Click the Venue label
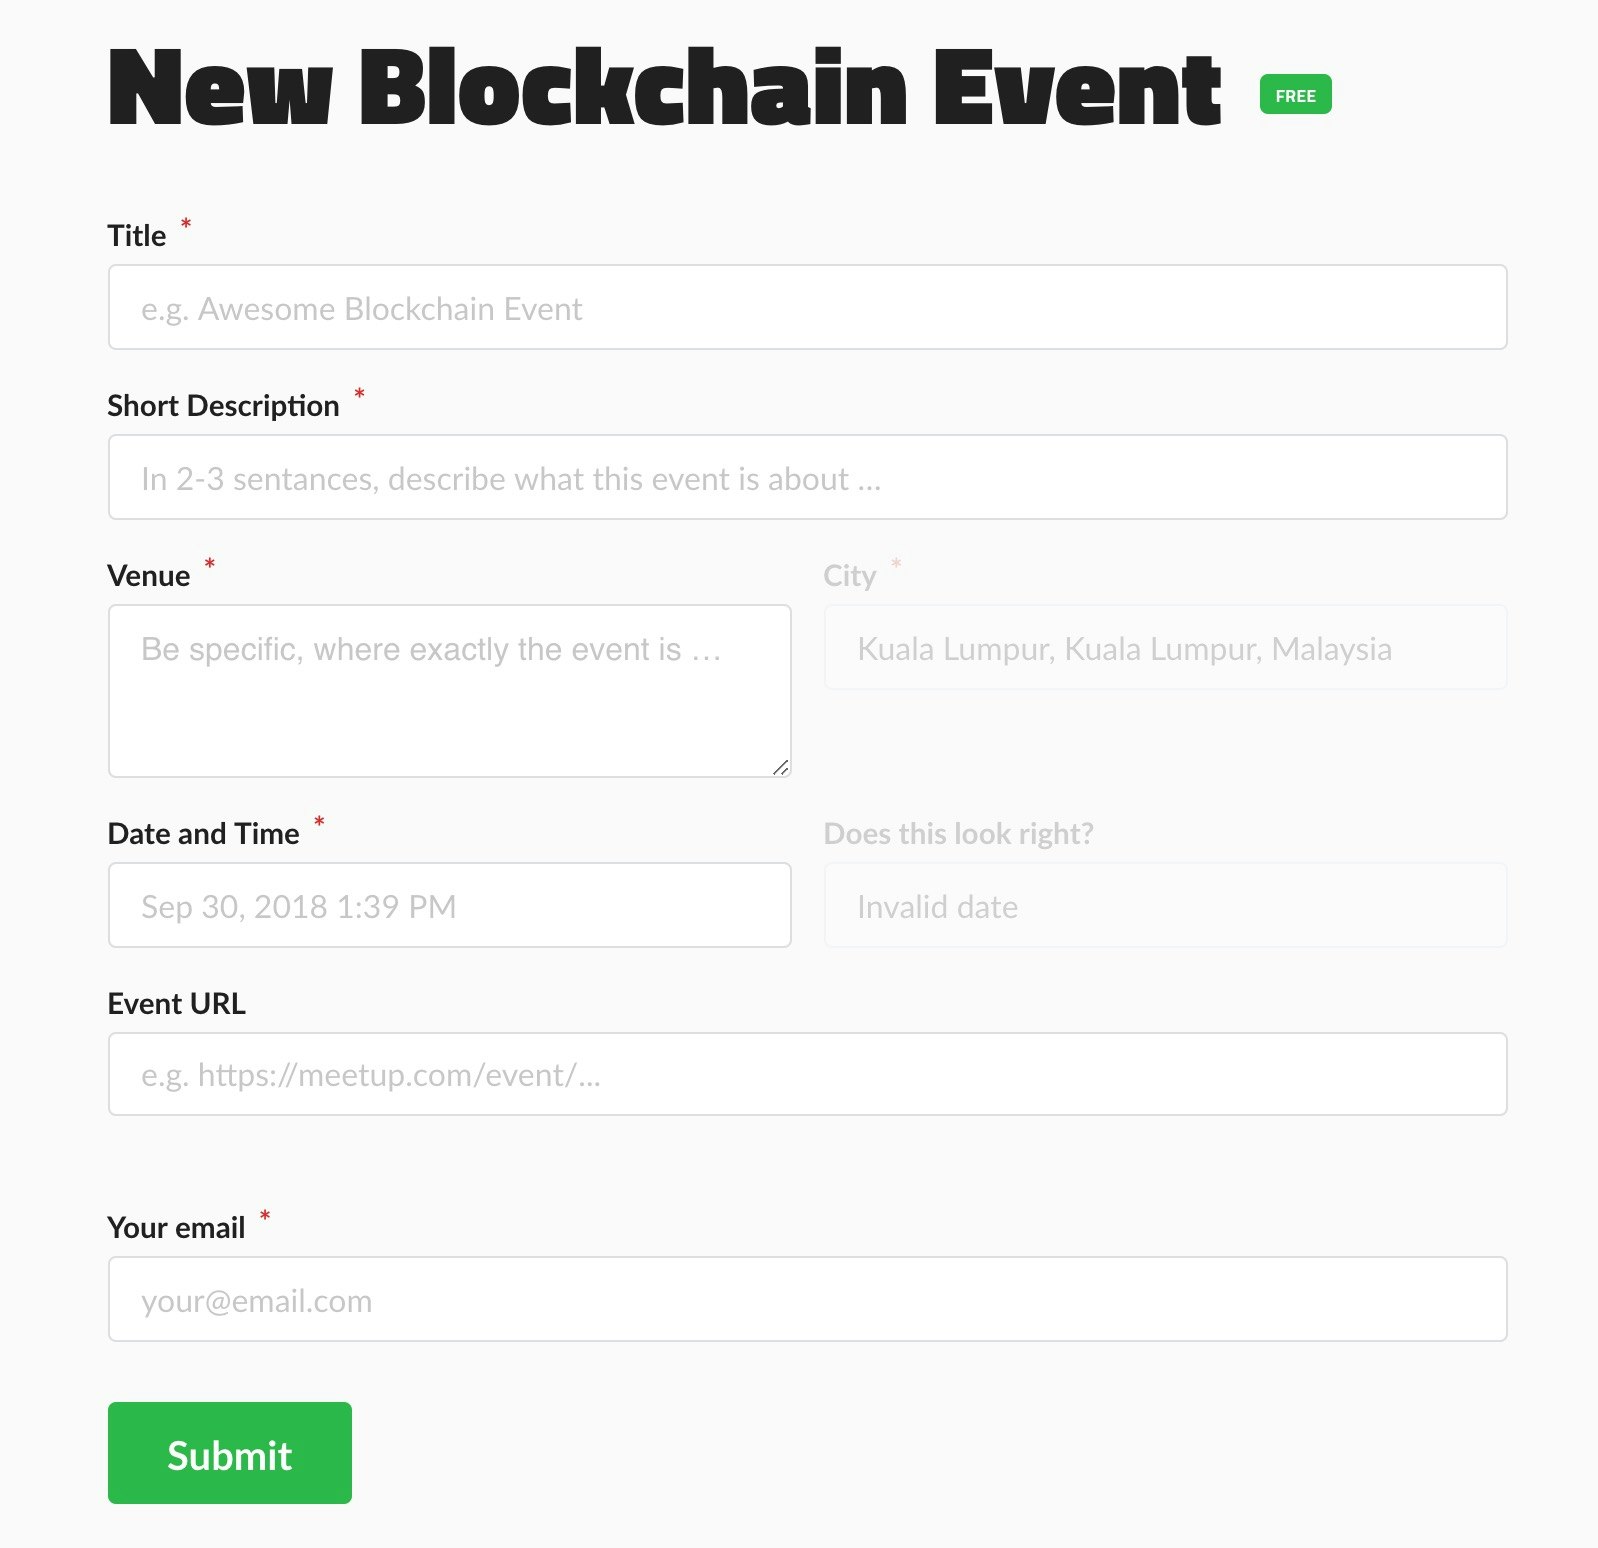 148,575
